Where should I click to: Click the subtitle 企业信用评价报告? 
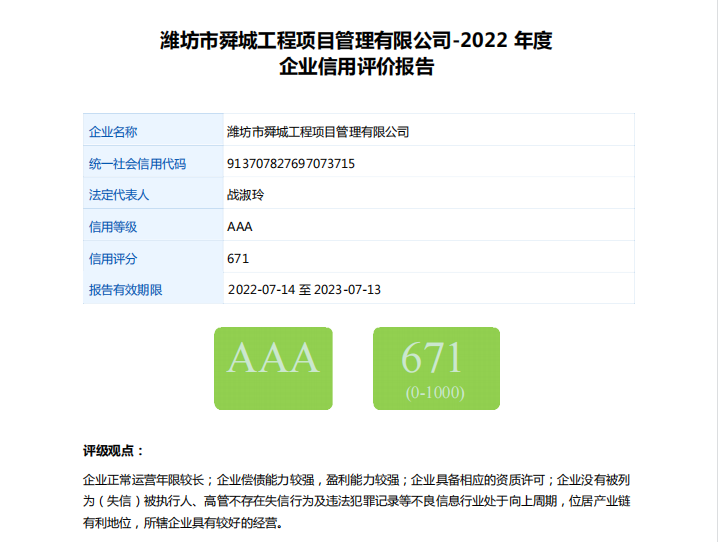click(x=356, y=66)
